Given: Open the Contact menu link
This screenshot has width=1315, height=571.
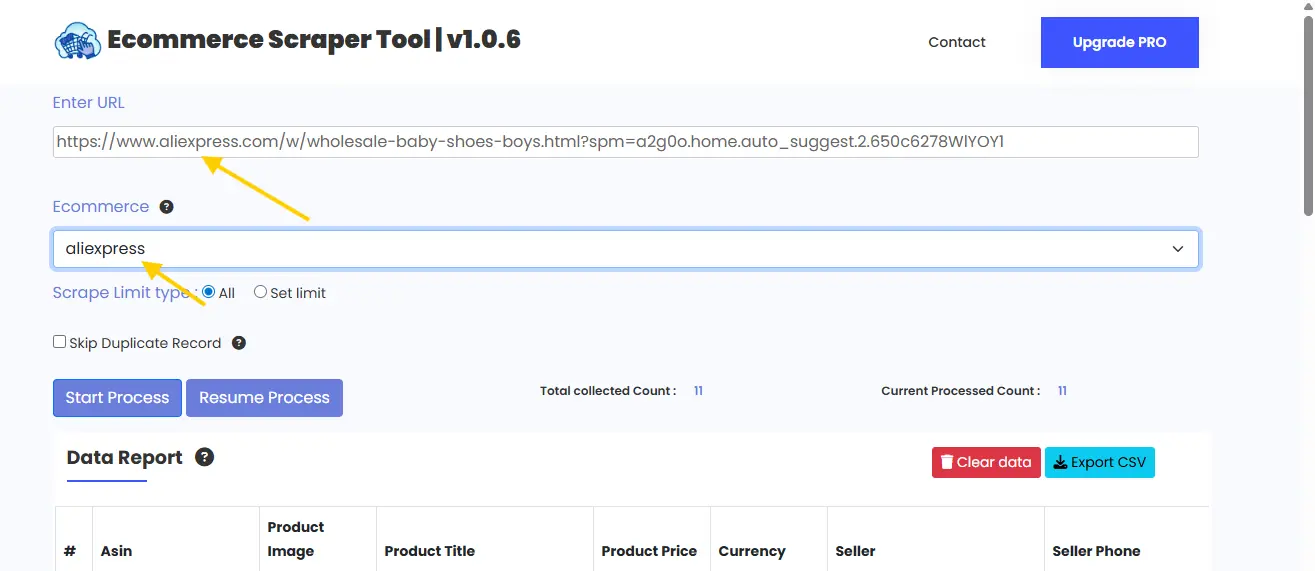Looking at the screenshot, I should pos(957,42).
